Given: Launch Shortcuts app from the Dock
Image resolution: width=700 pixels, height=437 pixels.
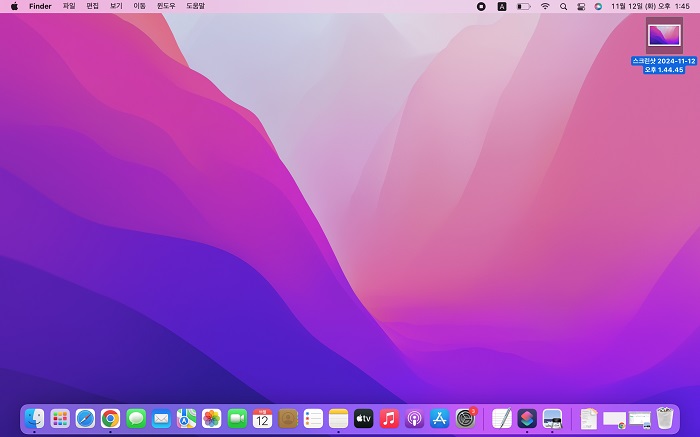Looking at the screenshot, I should pyautogui.click(x=527, y=419).
